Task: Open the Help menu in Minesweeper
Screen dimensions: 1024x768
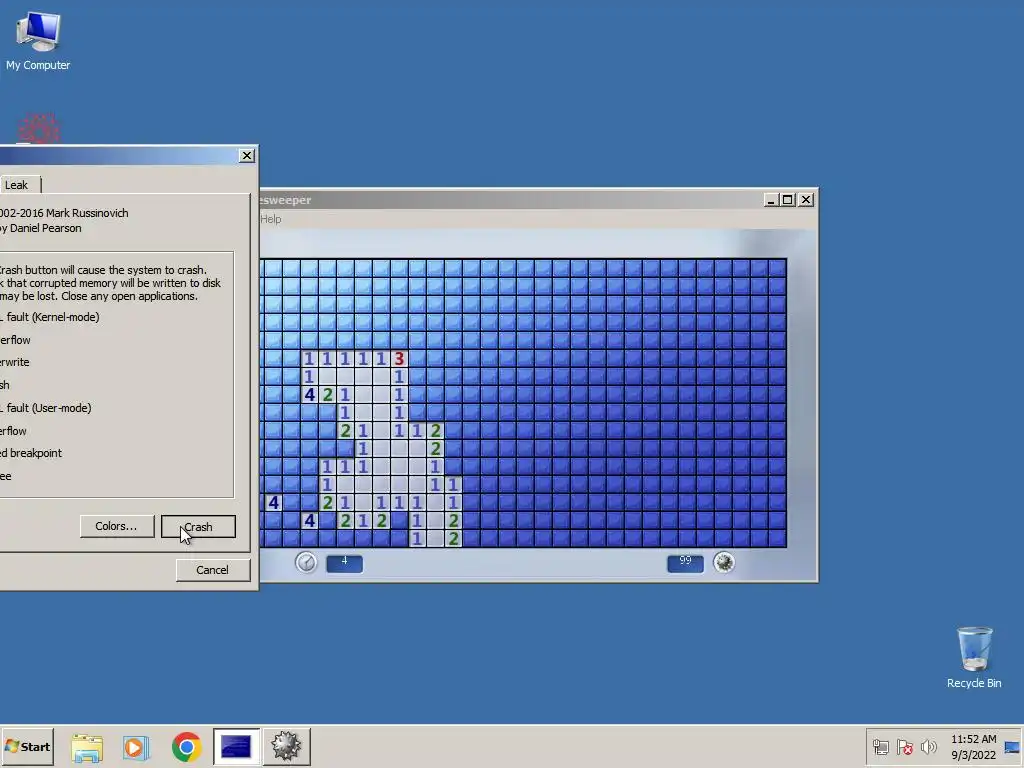Action: click(270, 219)
